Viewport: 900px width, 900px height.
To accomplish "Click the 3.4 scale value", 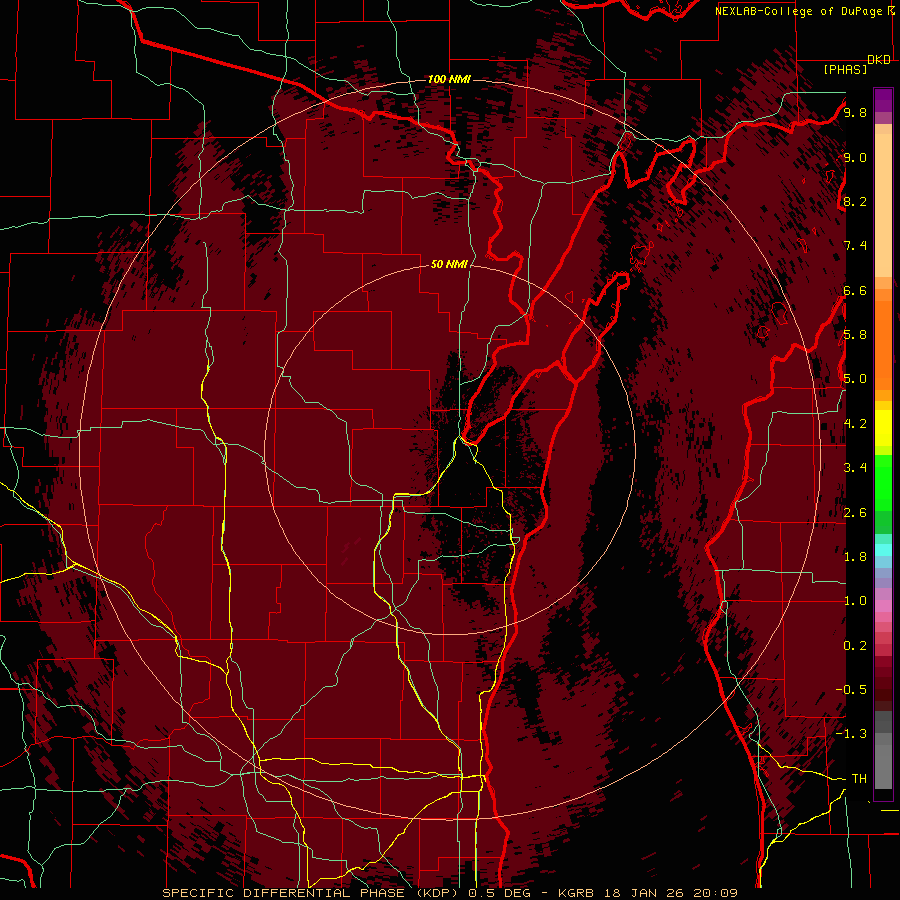I will coord(855,468).
